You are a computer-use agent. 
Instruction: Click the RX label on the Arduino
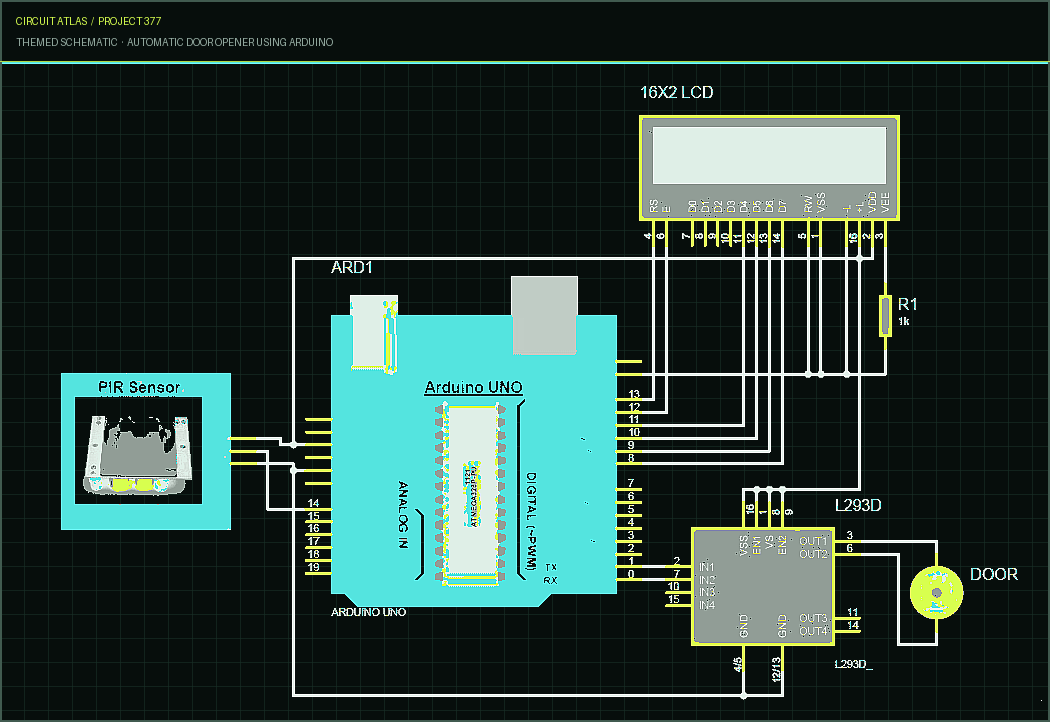550,580
